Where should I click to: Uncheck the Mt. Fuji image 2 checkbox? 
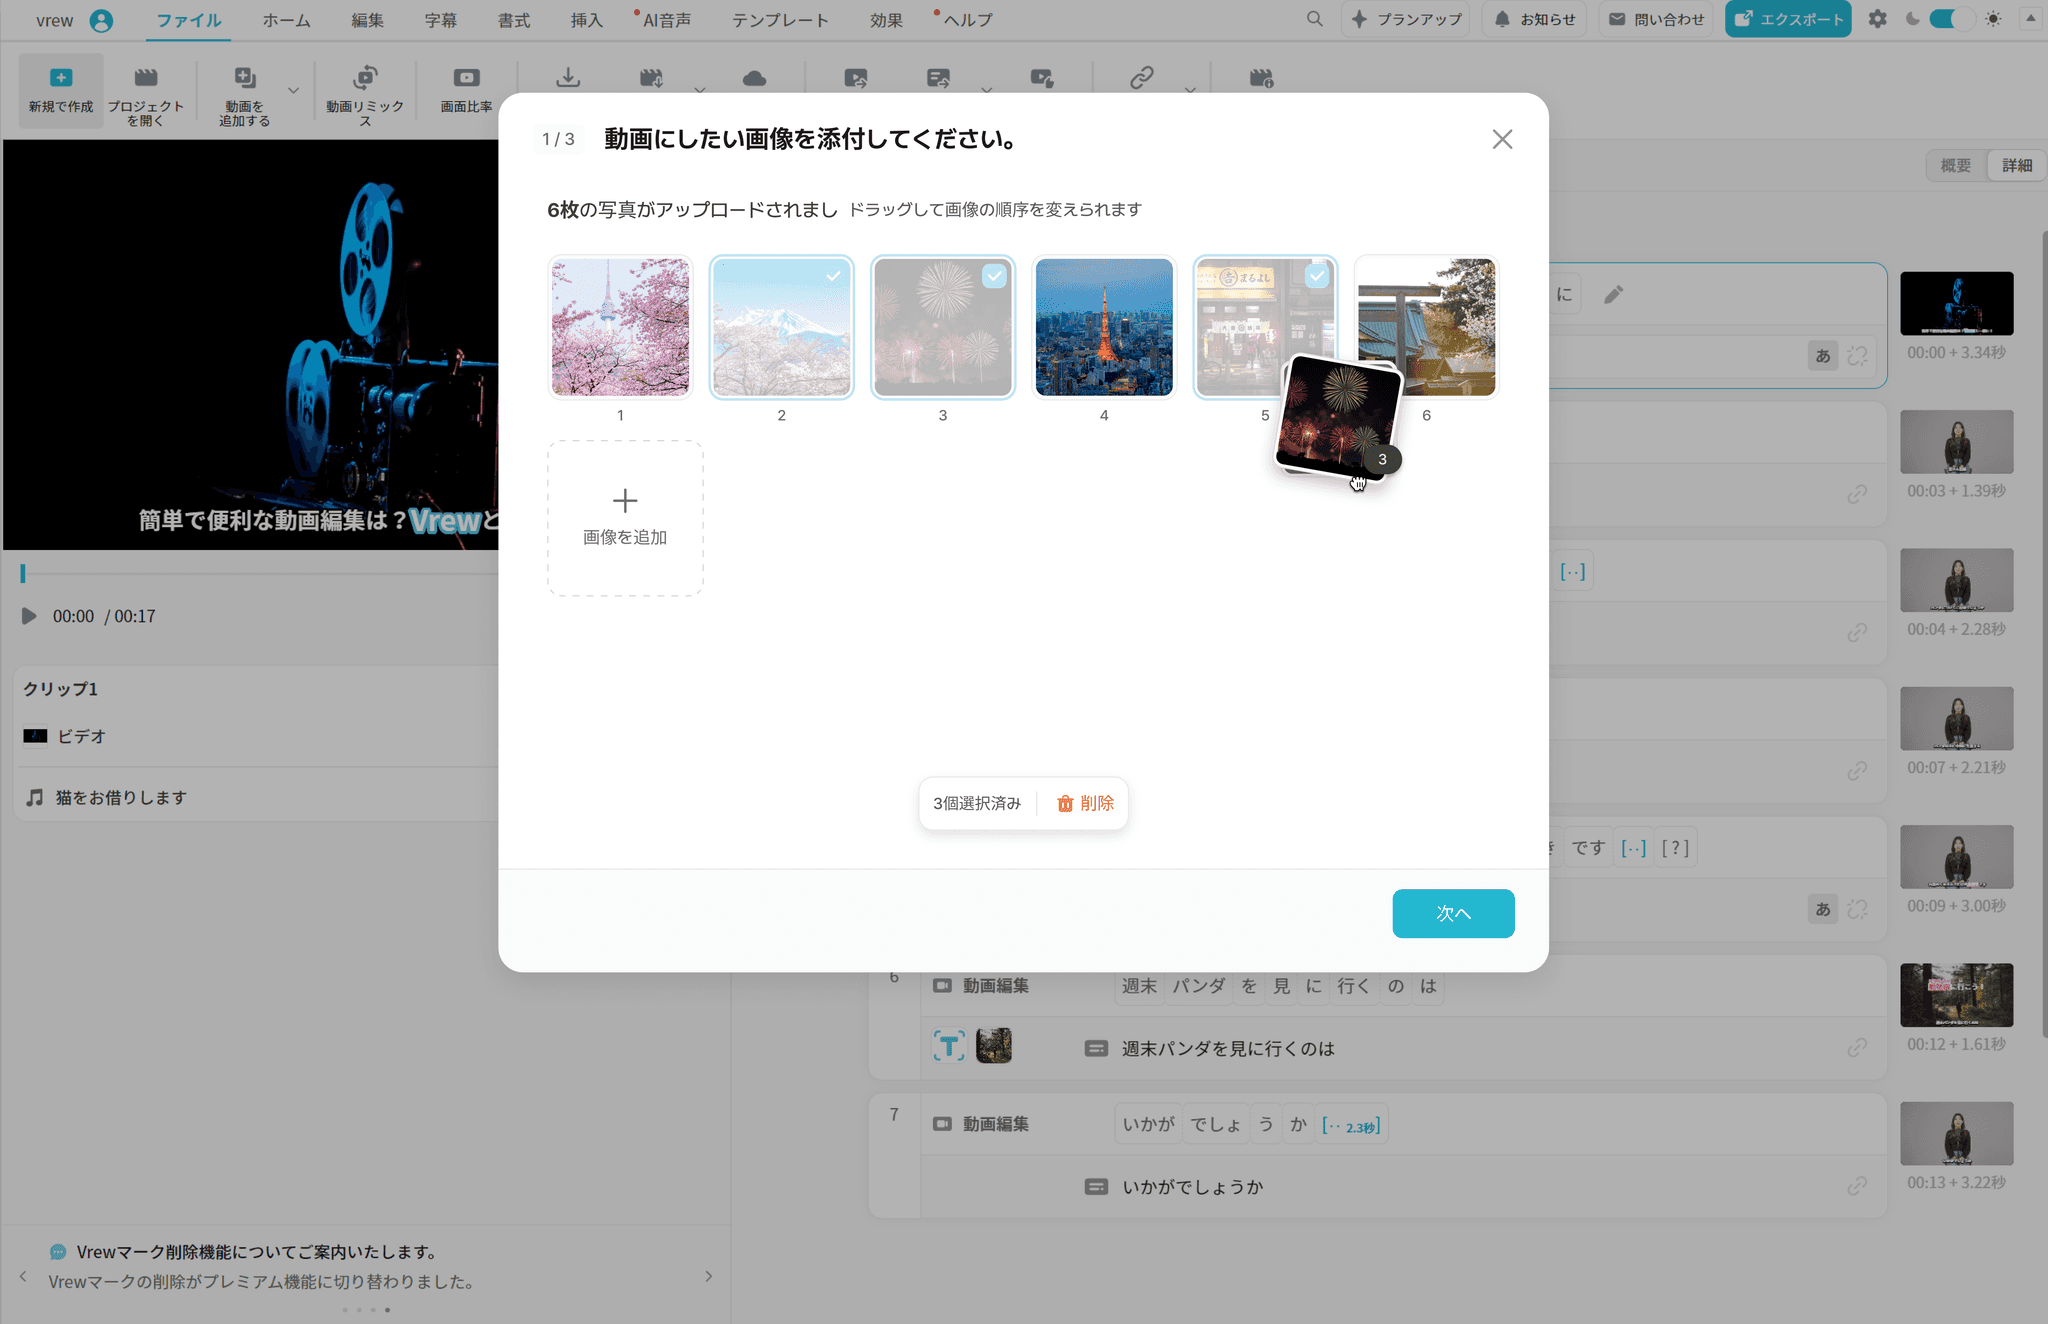(x=833, y=276)
